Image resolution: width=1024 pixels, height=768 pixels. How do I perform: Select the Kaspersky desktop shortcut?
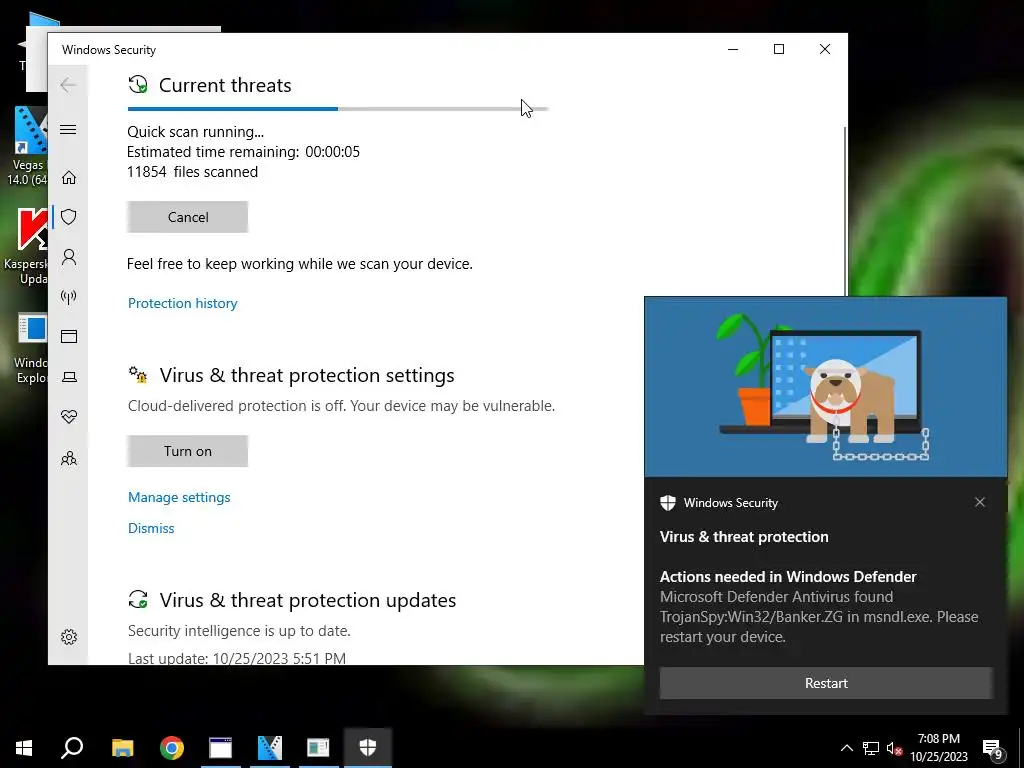coord(26,246)
